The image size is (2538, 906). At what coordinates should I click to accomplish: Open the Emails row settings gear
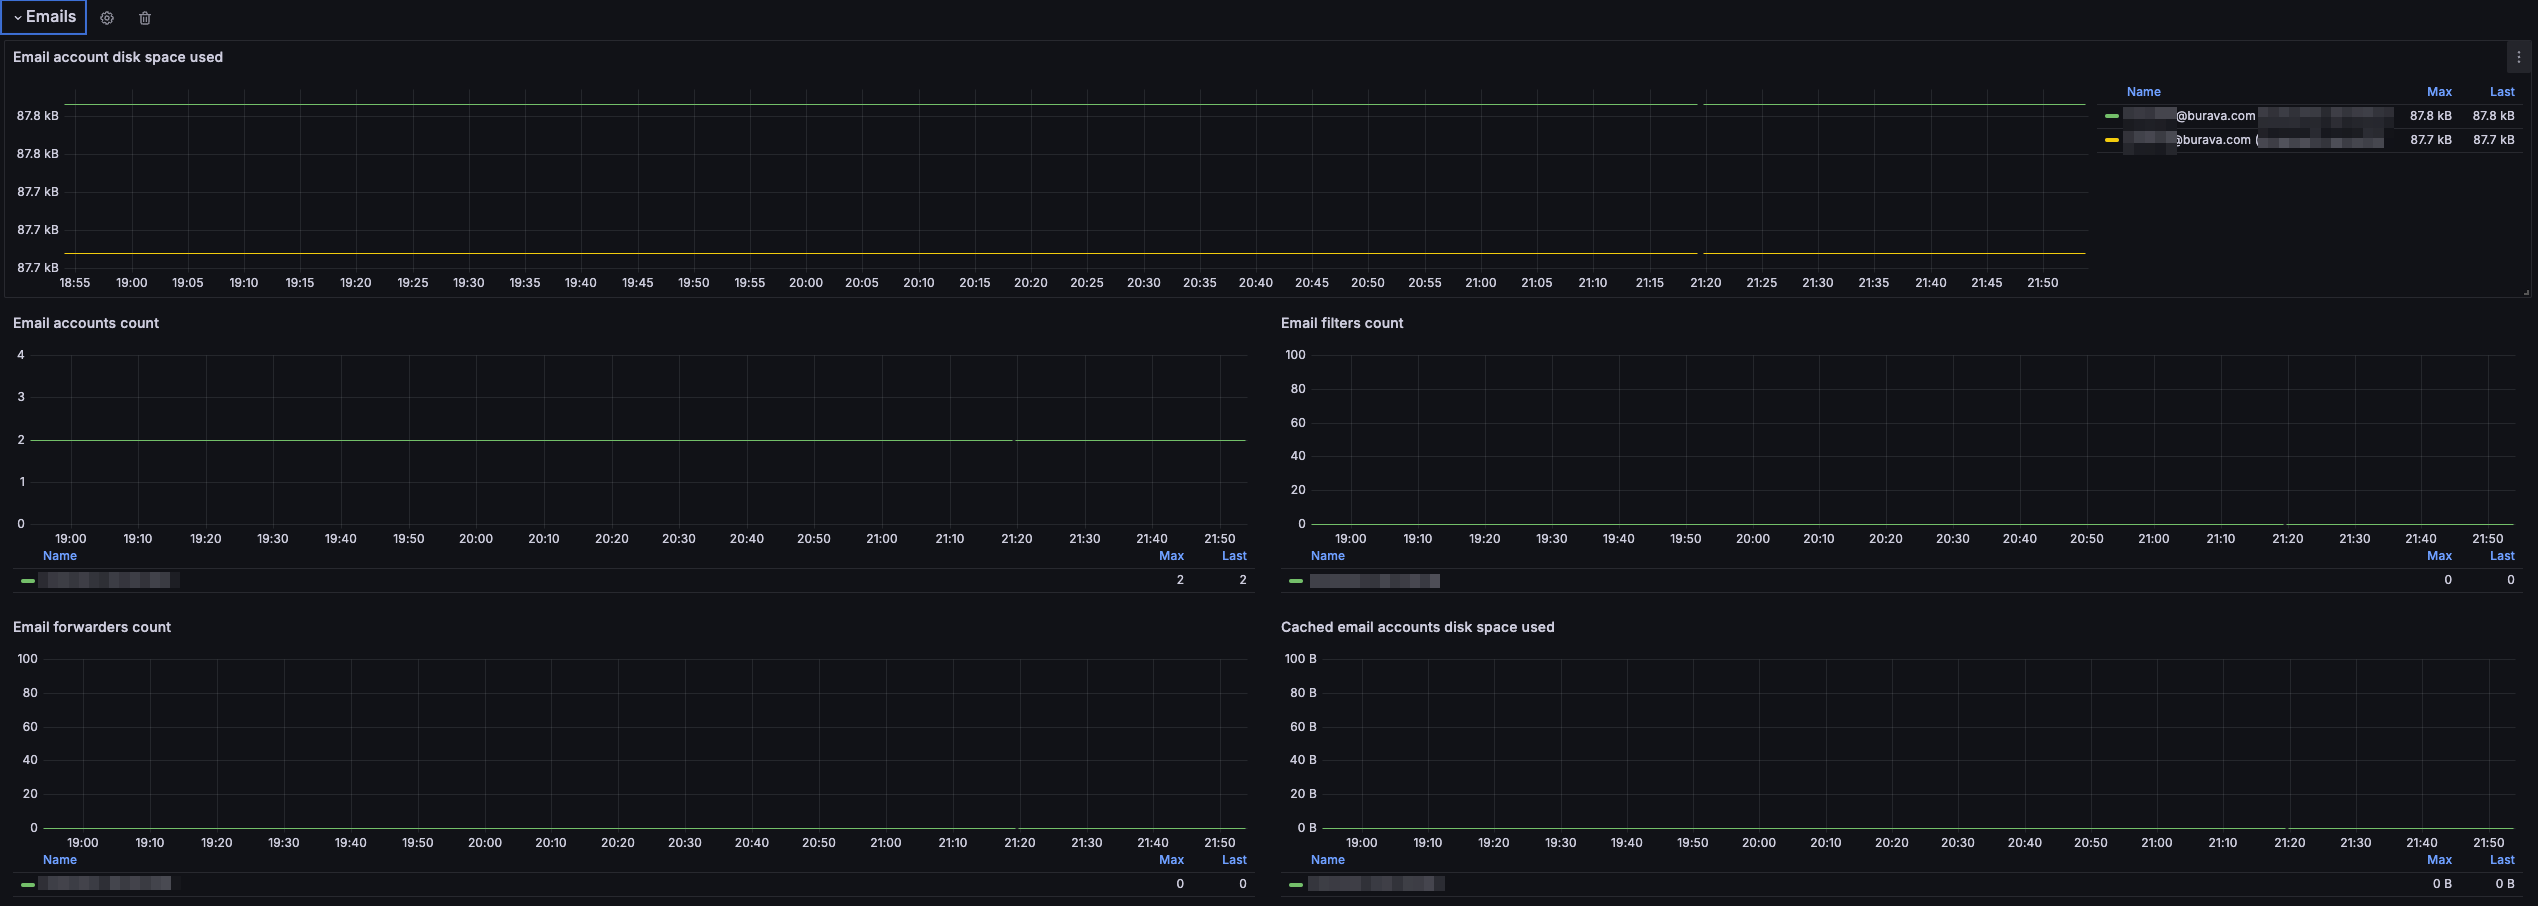107,18
